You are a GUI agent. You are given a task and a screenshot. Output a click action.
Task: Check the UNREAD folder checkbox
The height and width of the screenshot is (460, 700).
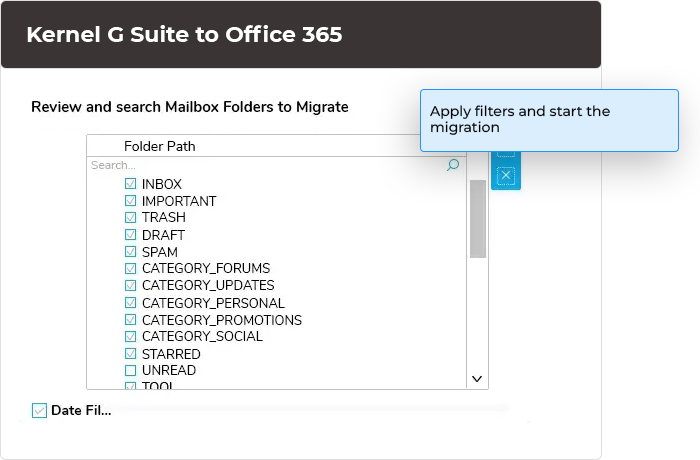[130, 370]
